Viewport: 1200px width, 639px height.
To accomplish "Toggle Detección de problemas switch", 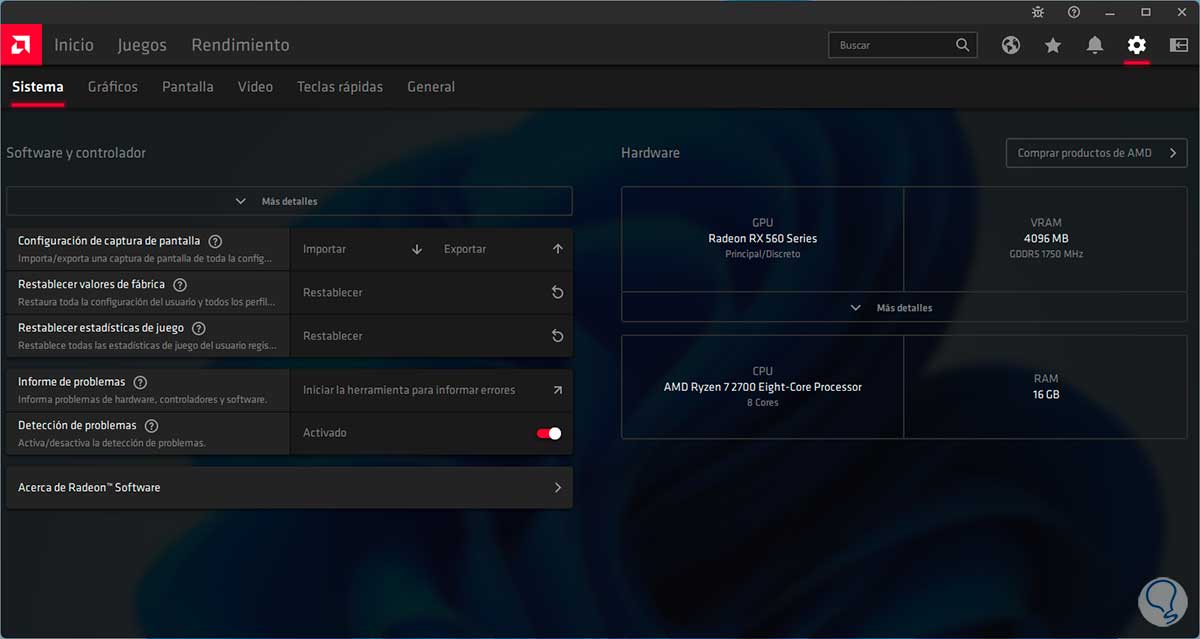I will click(549, 433).
